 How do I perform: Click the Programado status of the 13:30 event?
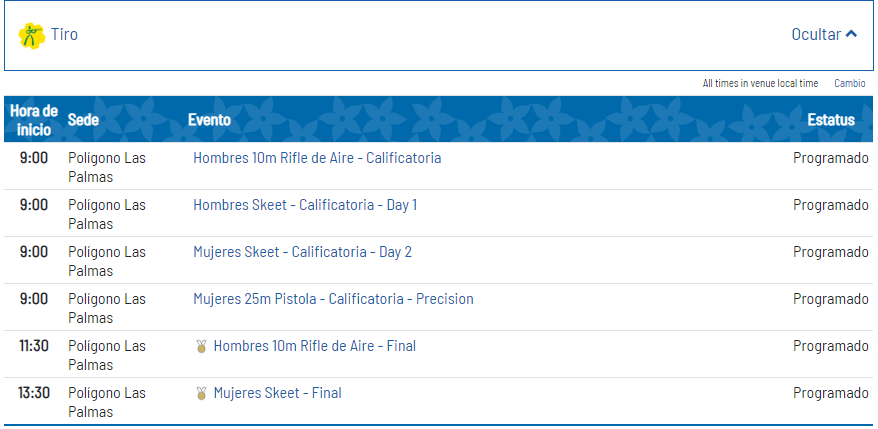click(x=830, y=393)
